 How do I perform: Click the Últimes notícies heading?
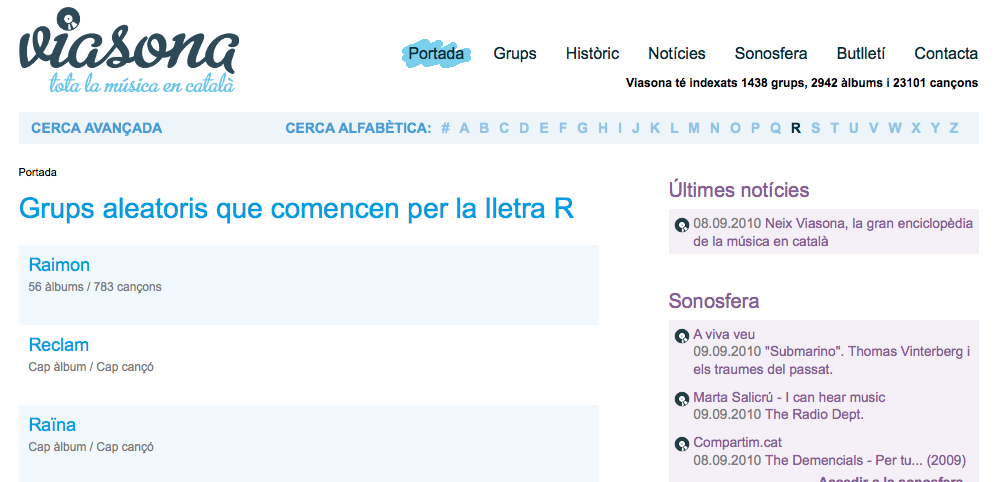739,190
